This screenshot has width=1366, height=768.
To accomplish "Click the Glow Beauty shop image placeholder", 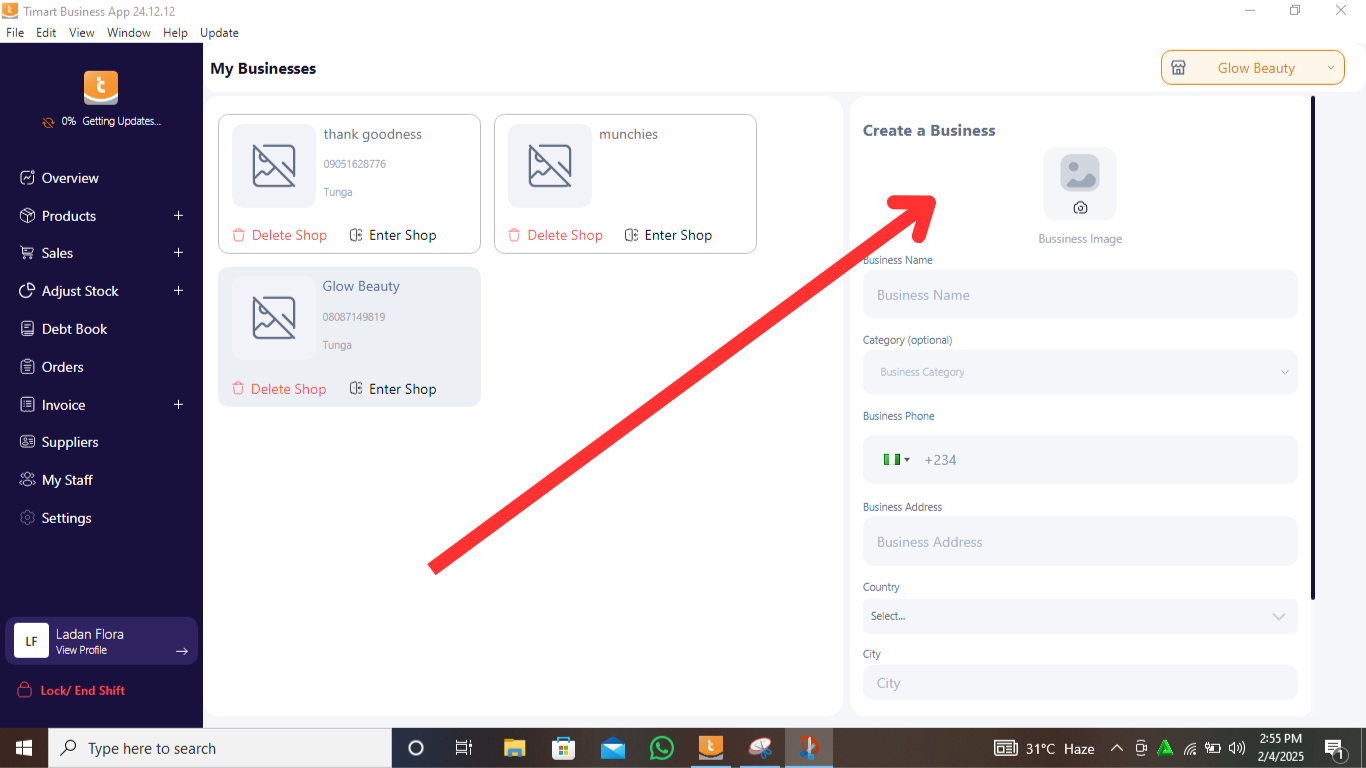I will click(274, 318).
